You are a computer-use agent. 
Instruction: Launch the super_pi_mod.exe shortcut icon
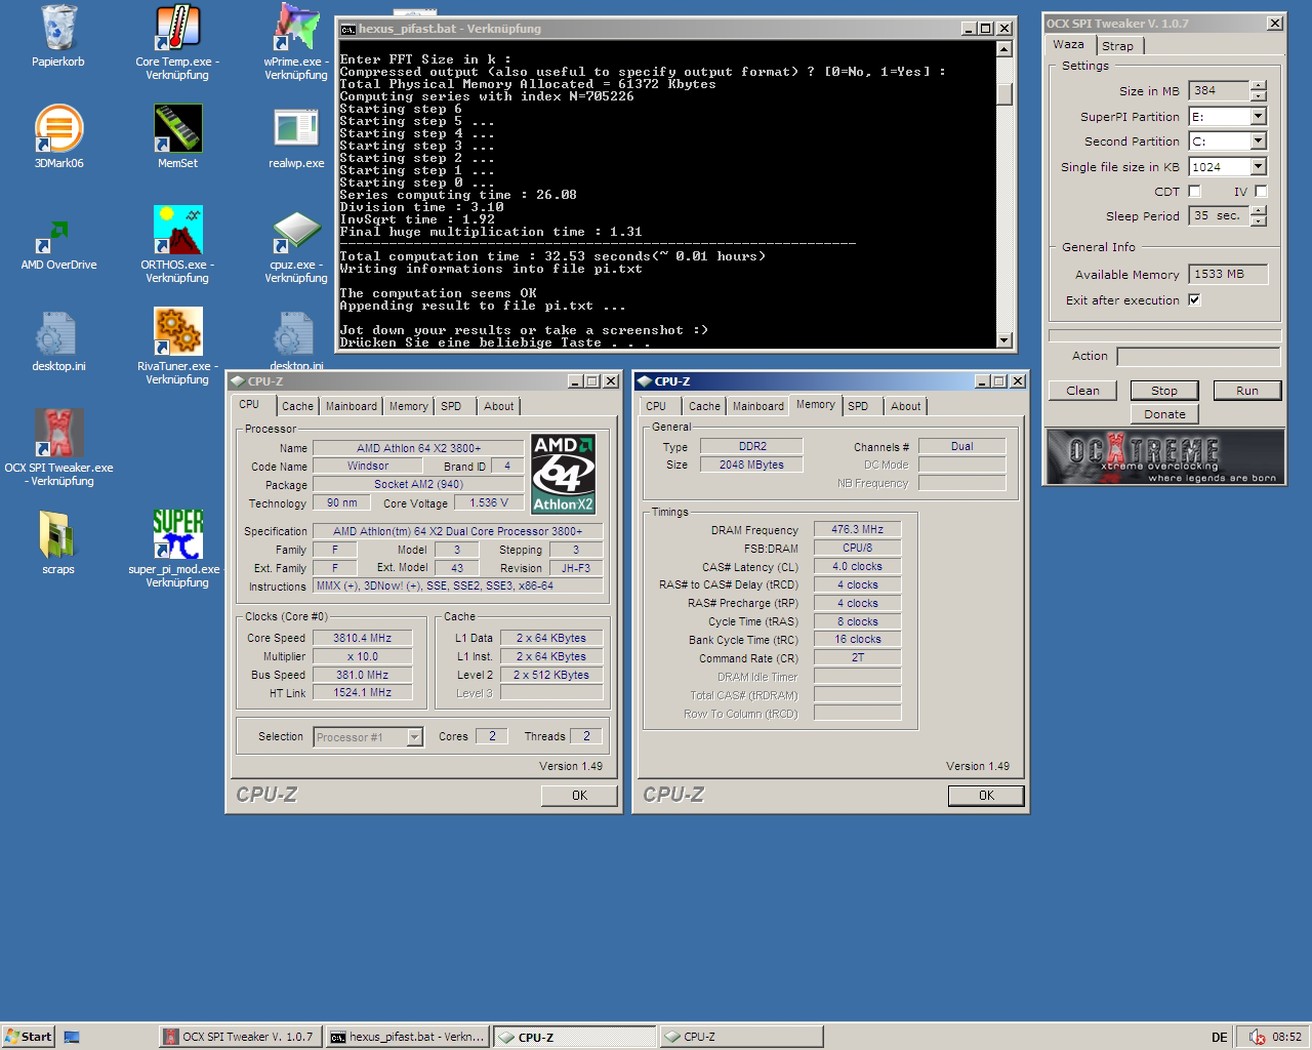coord(177,534)
